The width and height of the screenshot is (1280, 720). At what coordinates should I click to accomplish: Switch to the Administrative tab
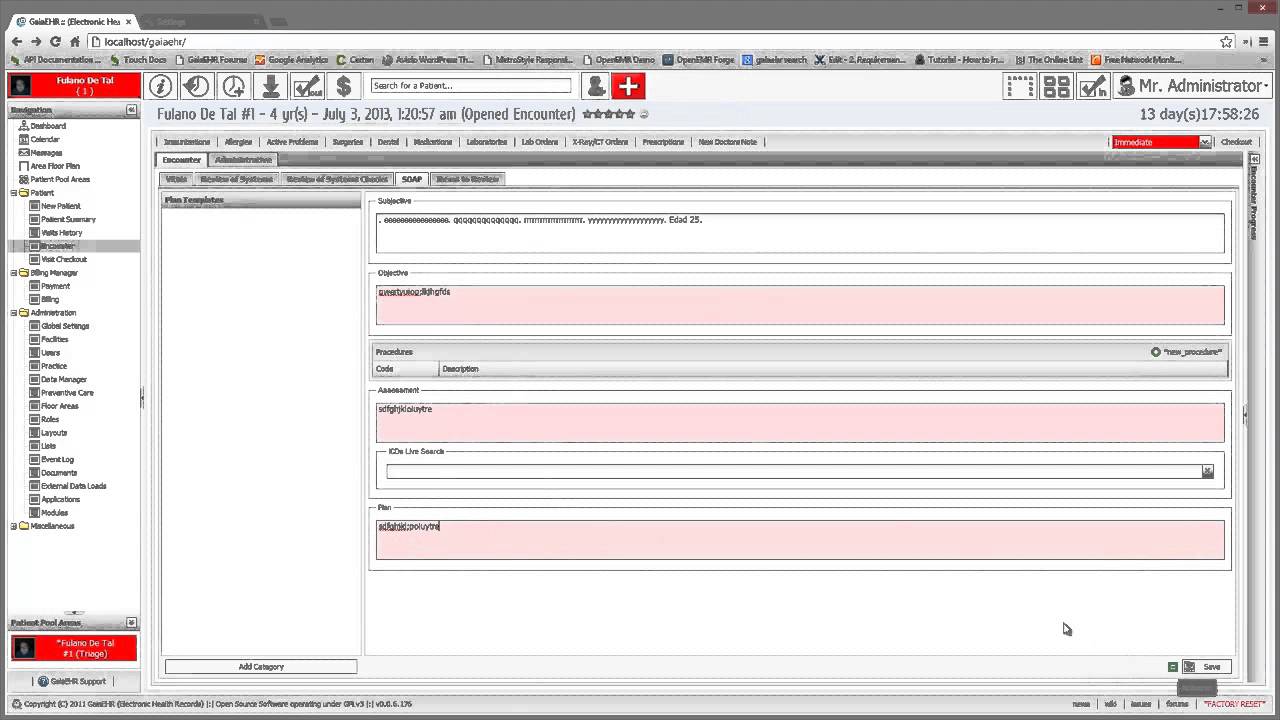click(x=243, y=160)
